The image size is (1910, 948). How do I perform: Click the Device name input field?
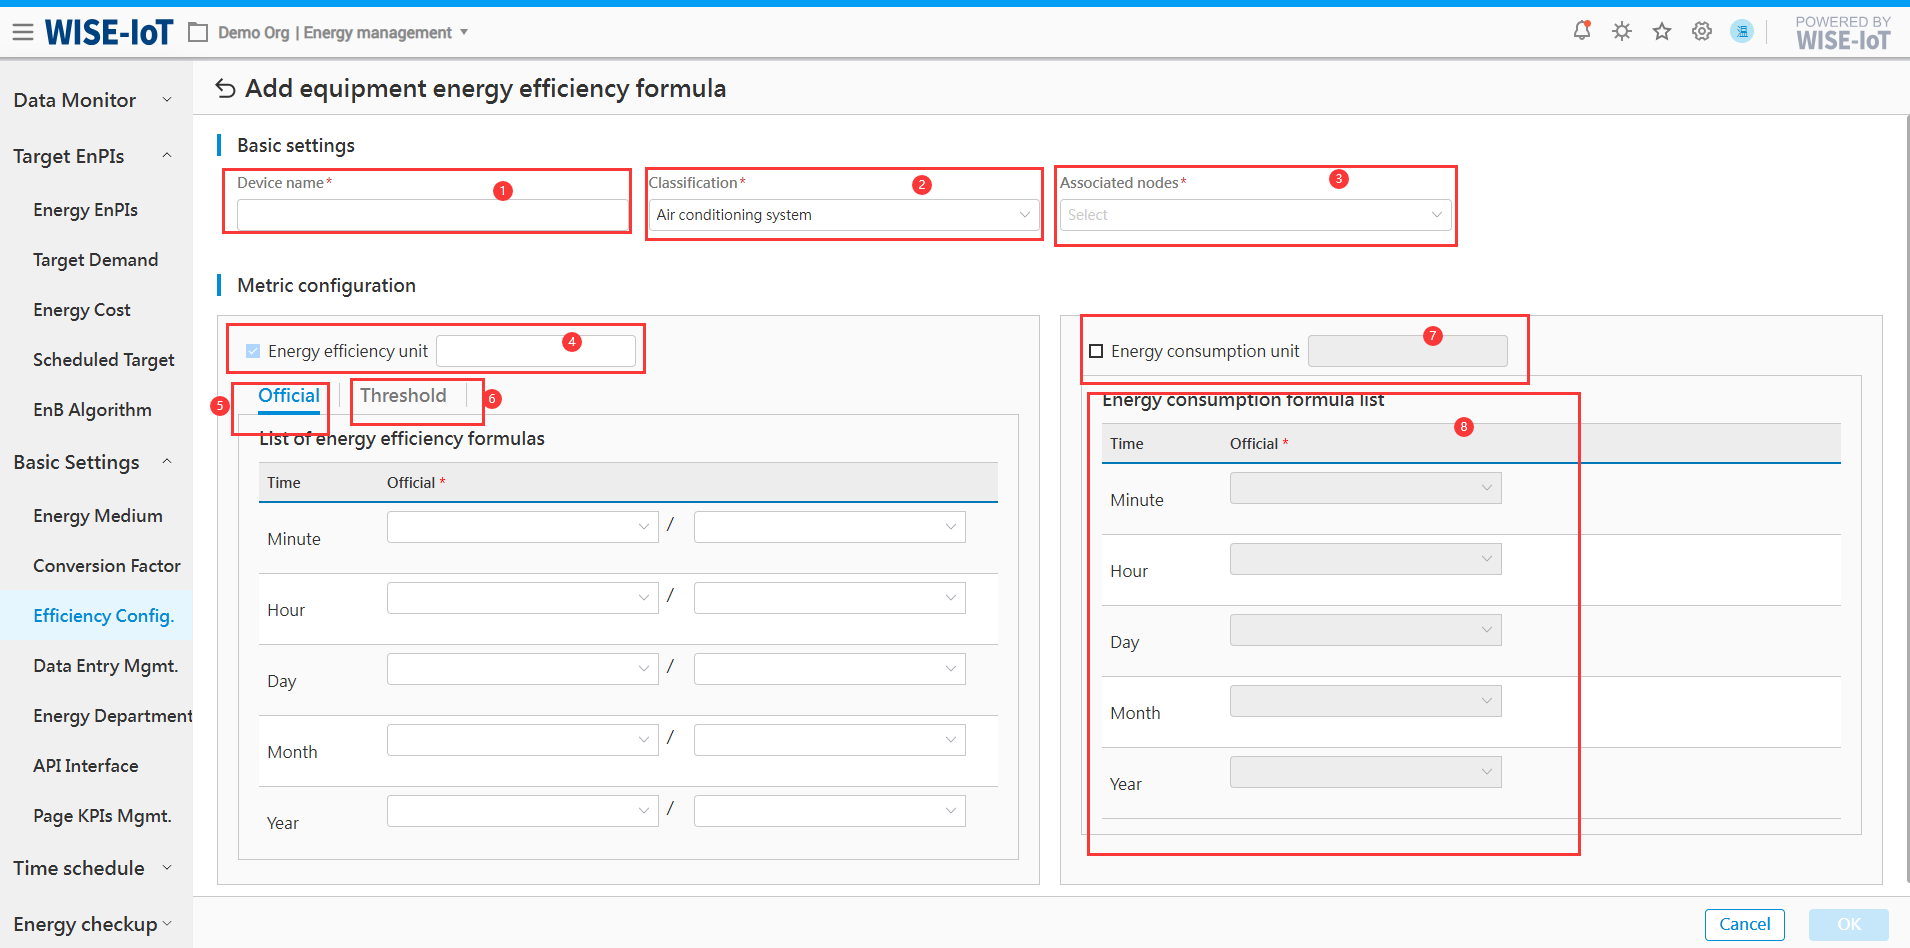tap(432, 215)
